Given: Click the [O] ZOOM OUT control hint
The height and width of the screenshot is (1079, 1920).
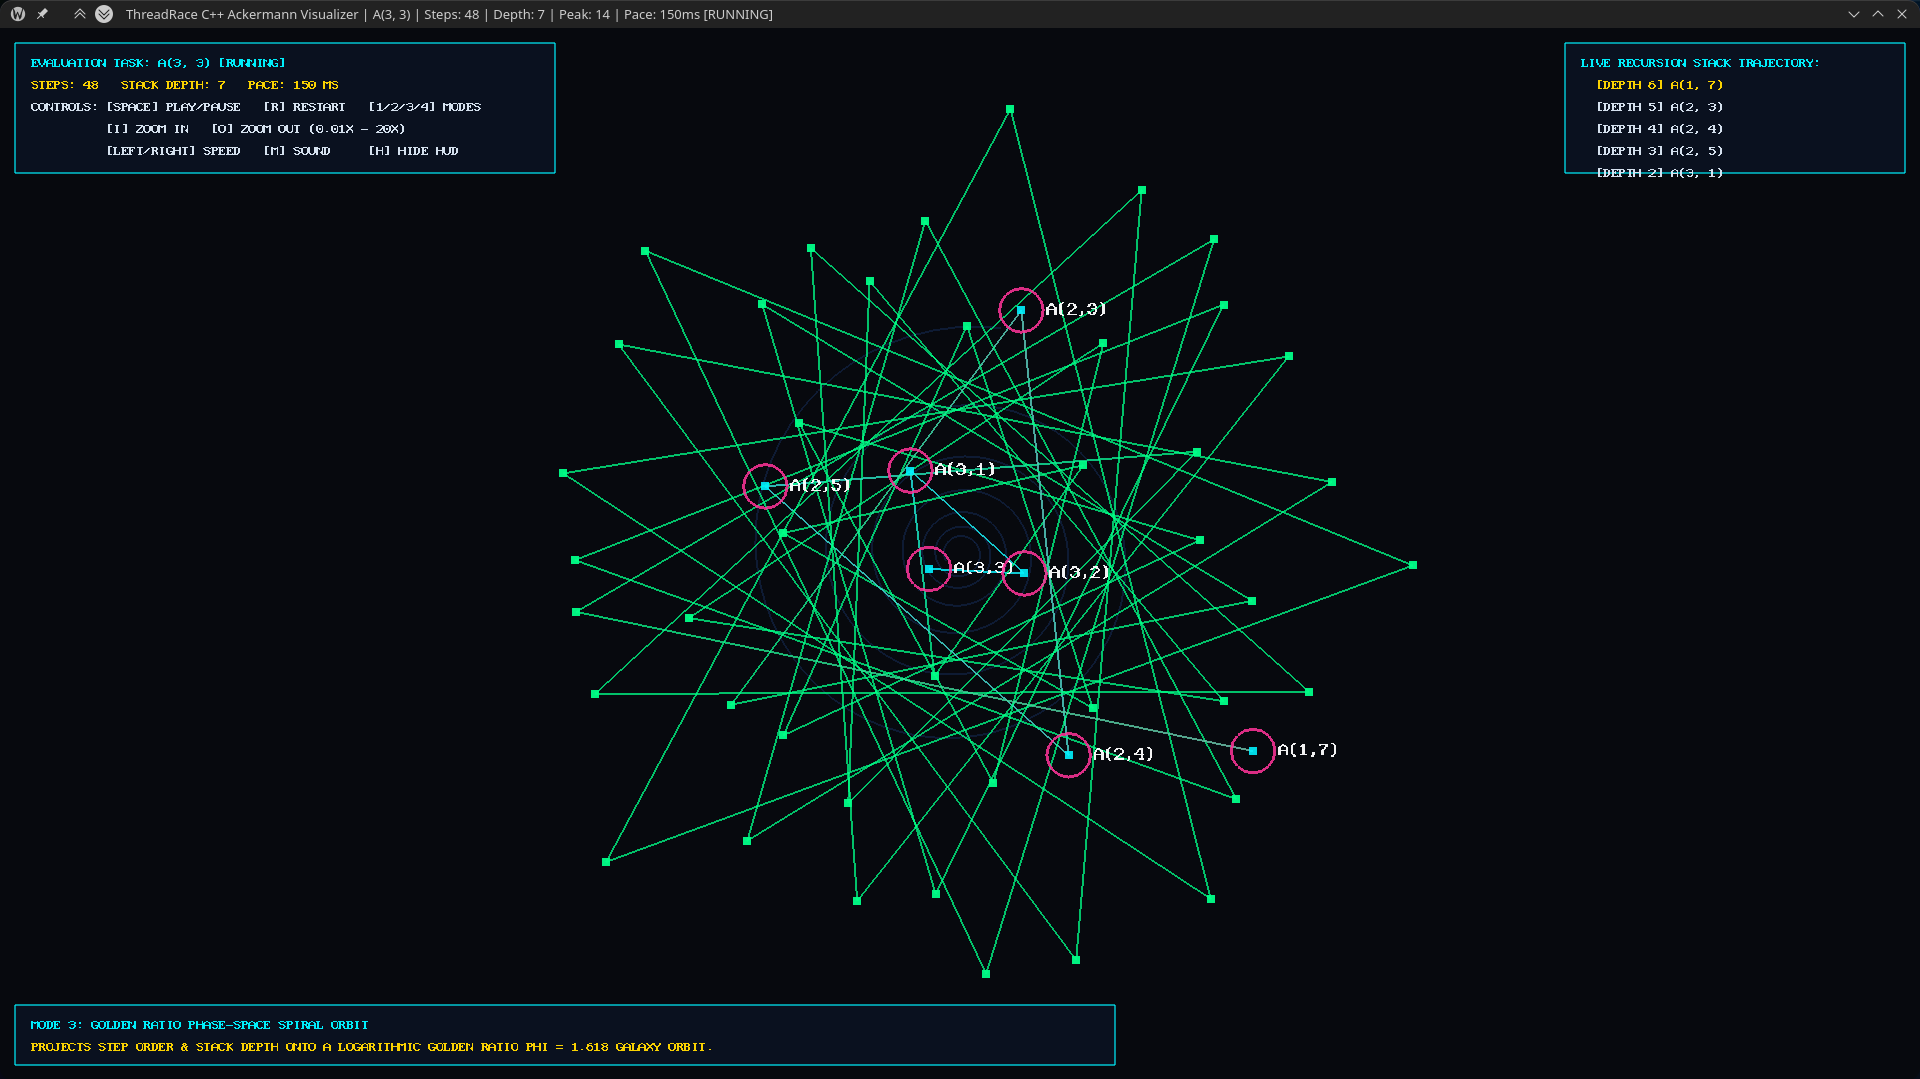Looking at the screenshot, I should click(x=308, y=129).
